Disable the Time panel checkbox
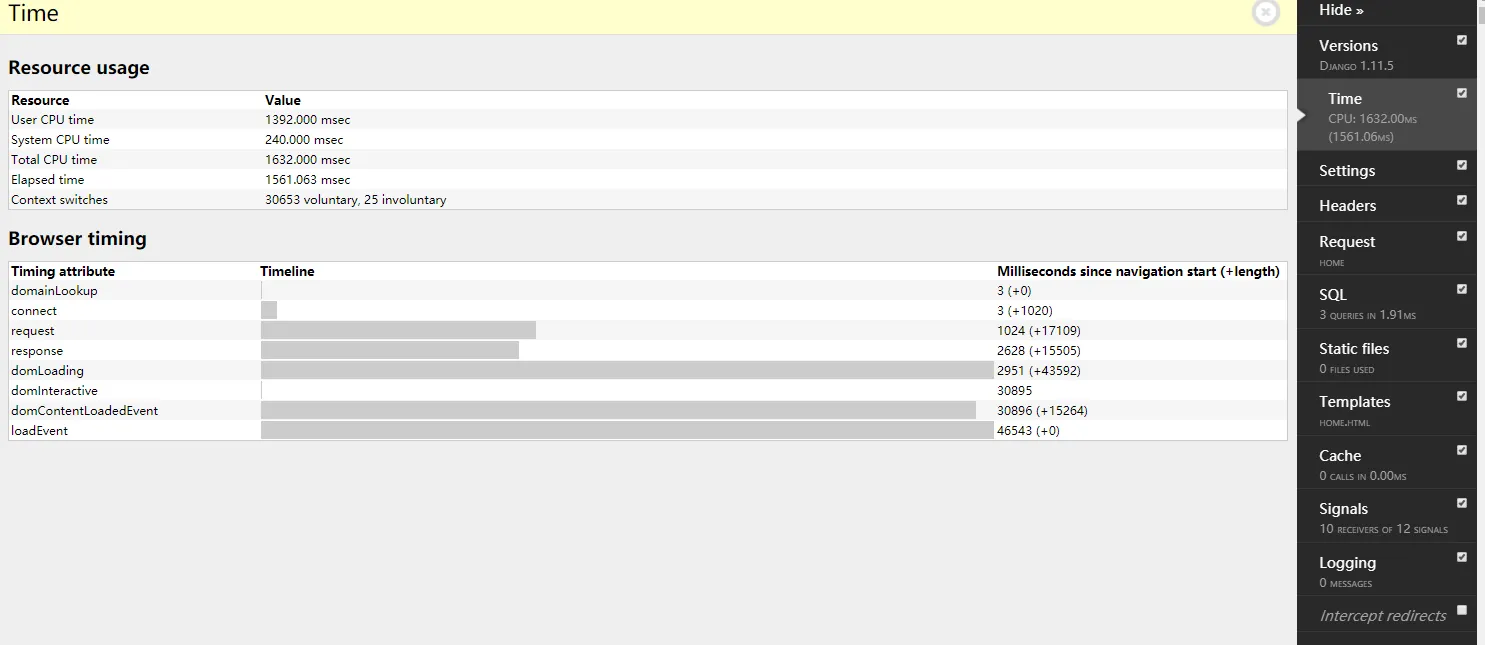This screenshot has width=1485, height=645. click(1462, 93)
